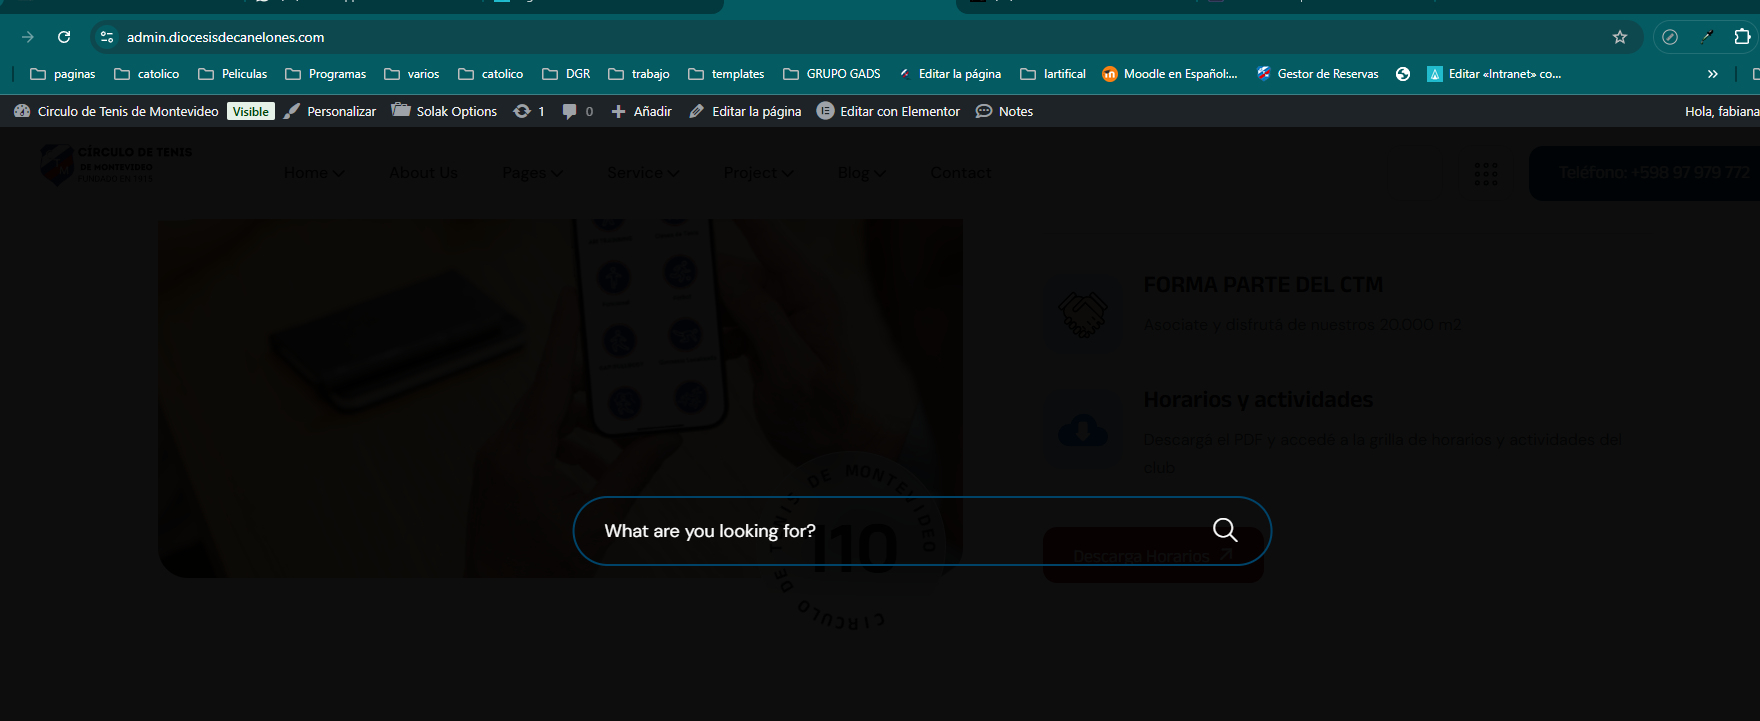The image size is (1760, 721).
Task: Open the Añadir menu in admin bar
Action: click(x=641, y=111)
